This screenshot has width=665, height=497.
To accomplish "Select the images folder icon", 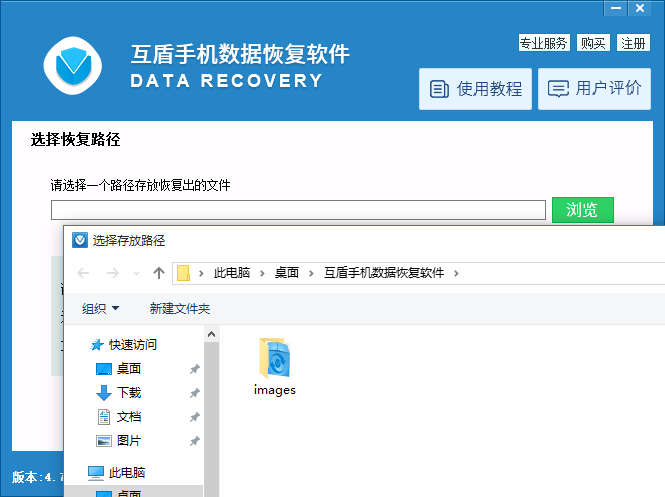I will click(x=274, y=358).
